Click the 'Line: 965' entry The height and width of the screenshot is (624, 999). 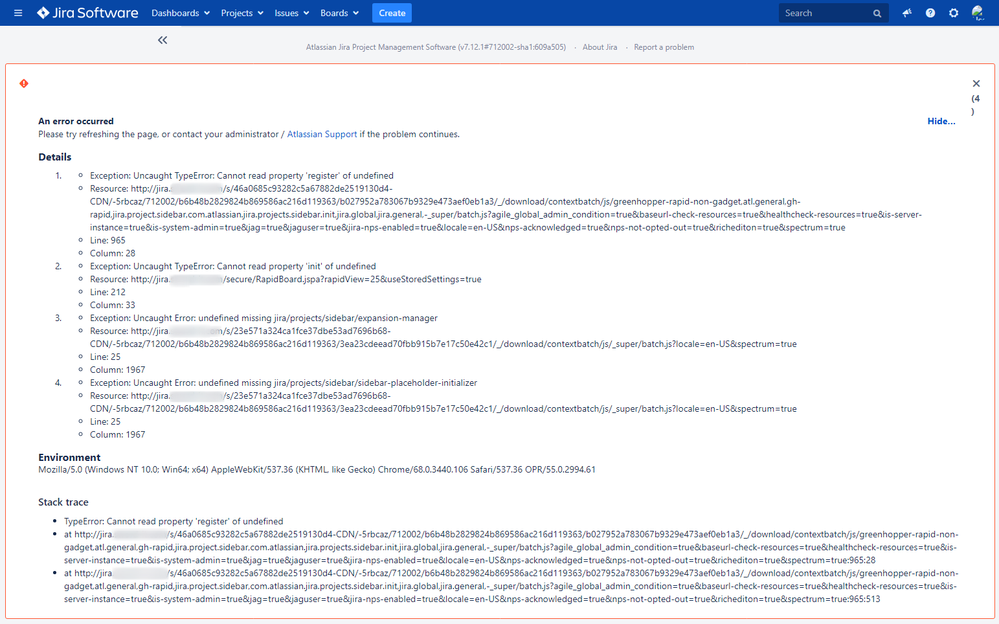[x=108, y=240]
